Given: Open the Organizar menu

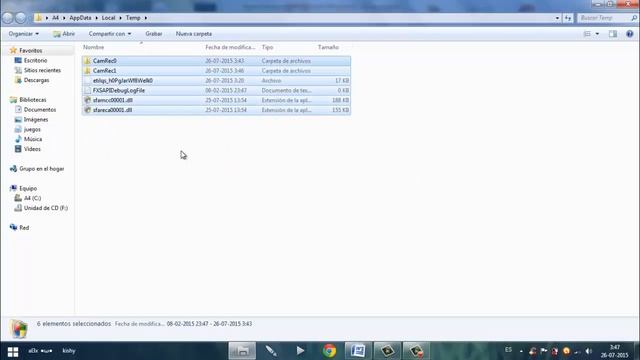Looking at the screenshot, I should (24, 34).
